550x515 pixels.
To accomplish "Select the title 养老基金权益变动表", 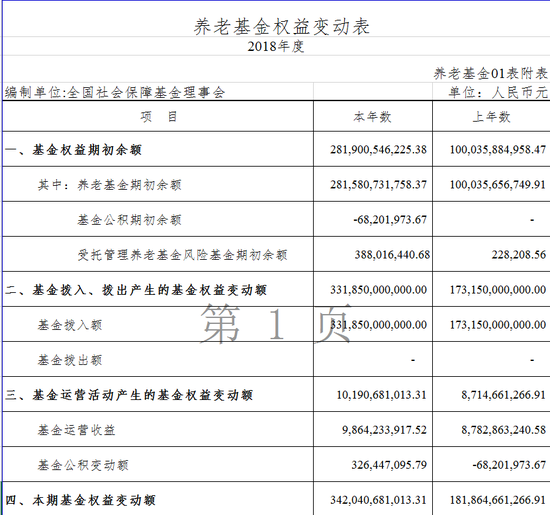I will [x=281, y=27].
